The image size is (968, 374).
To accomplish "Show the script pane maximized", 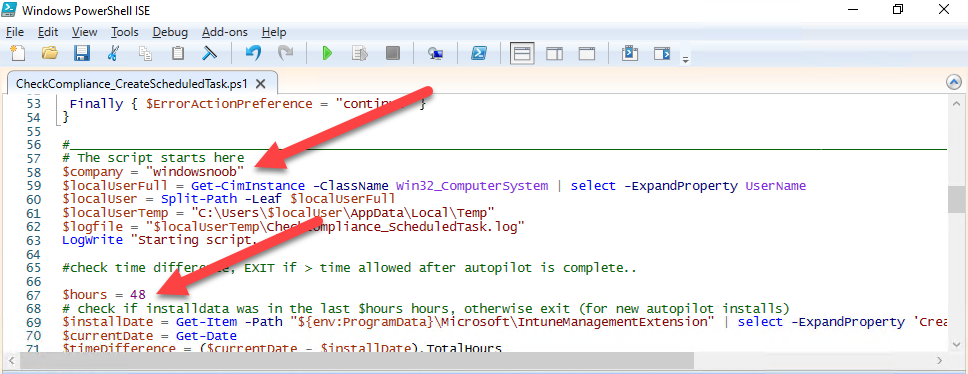I will 586,54.
